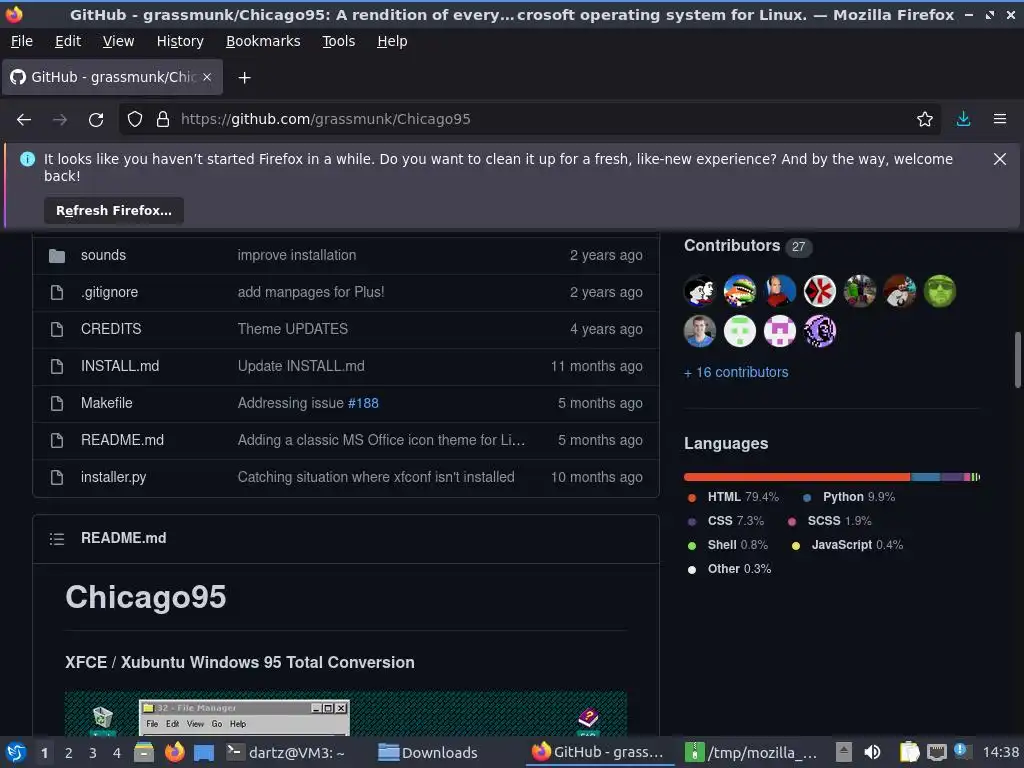Open the Bookmarks menu

coord(263,41)
